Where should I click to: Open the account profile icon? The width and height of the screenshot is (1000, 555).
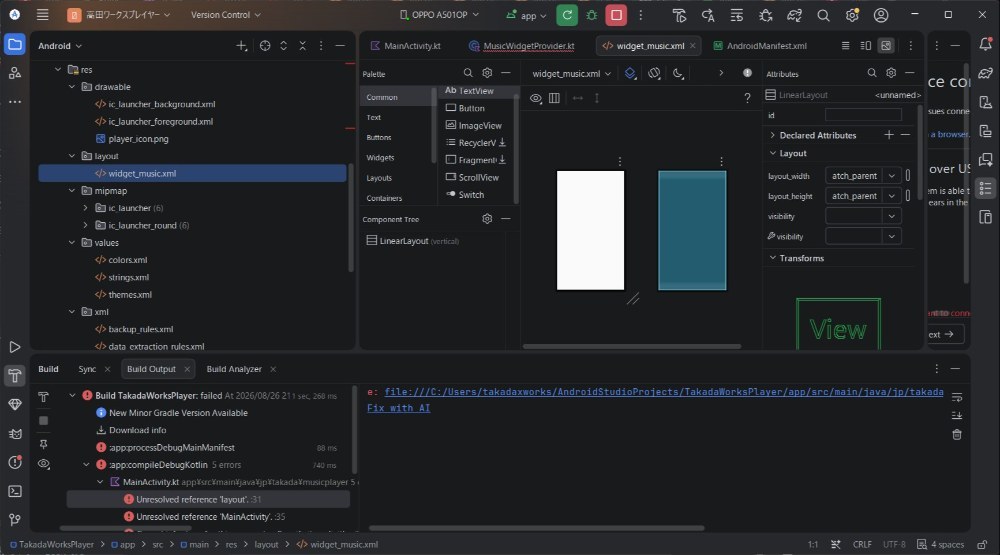[881, 15]
